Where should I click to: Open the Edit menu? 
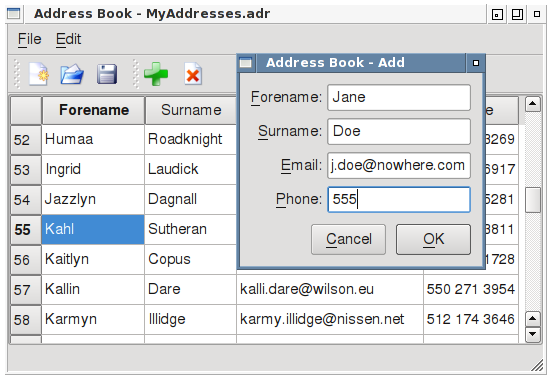click(68, 39)
